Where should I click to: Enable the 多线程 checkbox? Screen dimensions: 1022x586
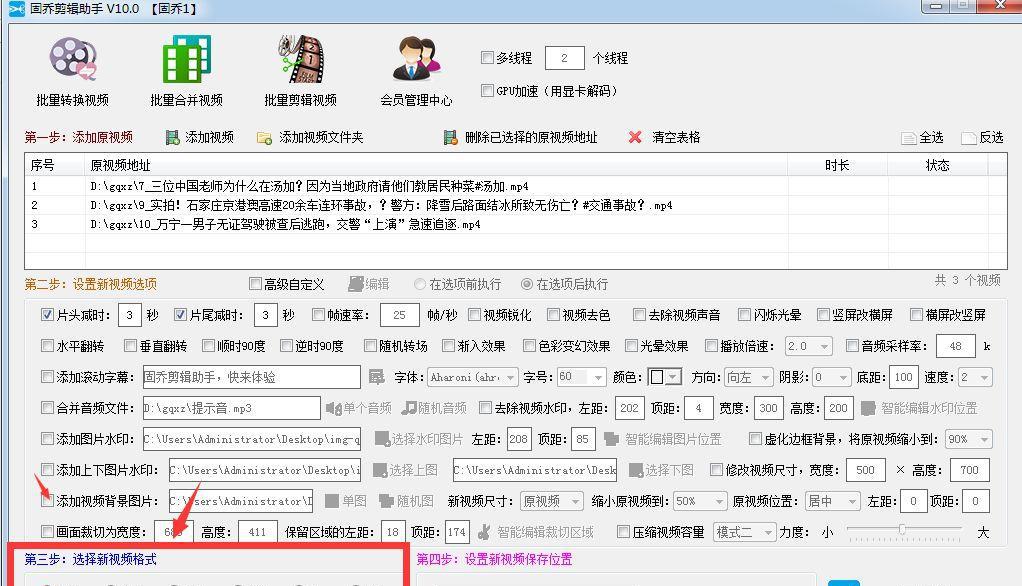(487, 57)
